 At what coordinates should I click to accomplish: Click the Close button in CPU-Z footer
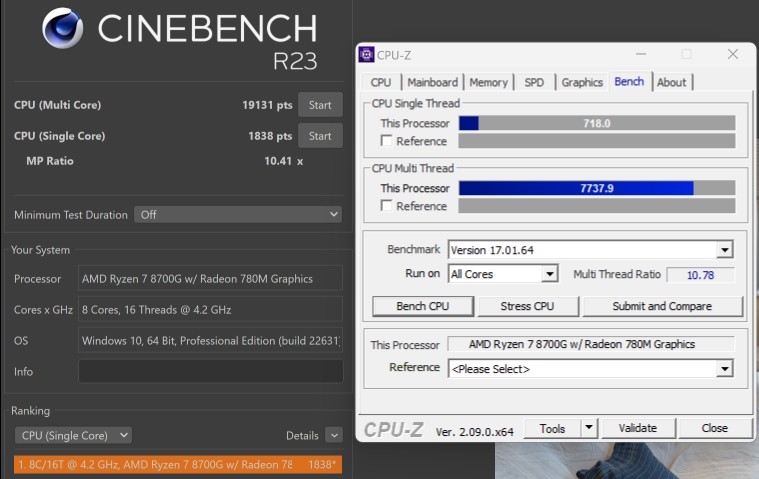(714, 428)
